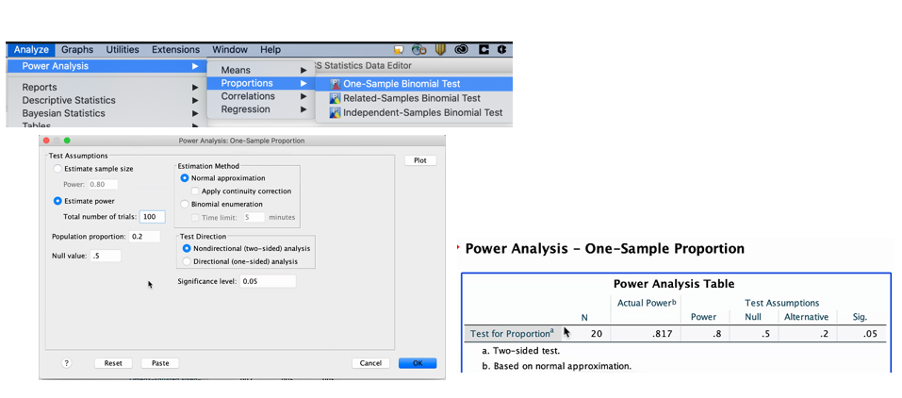The height and width of the screenshot is (398, 902).
Task: Select Normal approximation method
Action: point(185,178)
